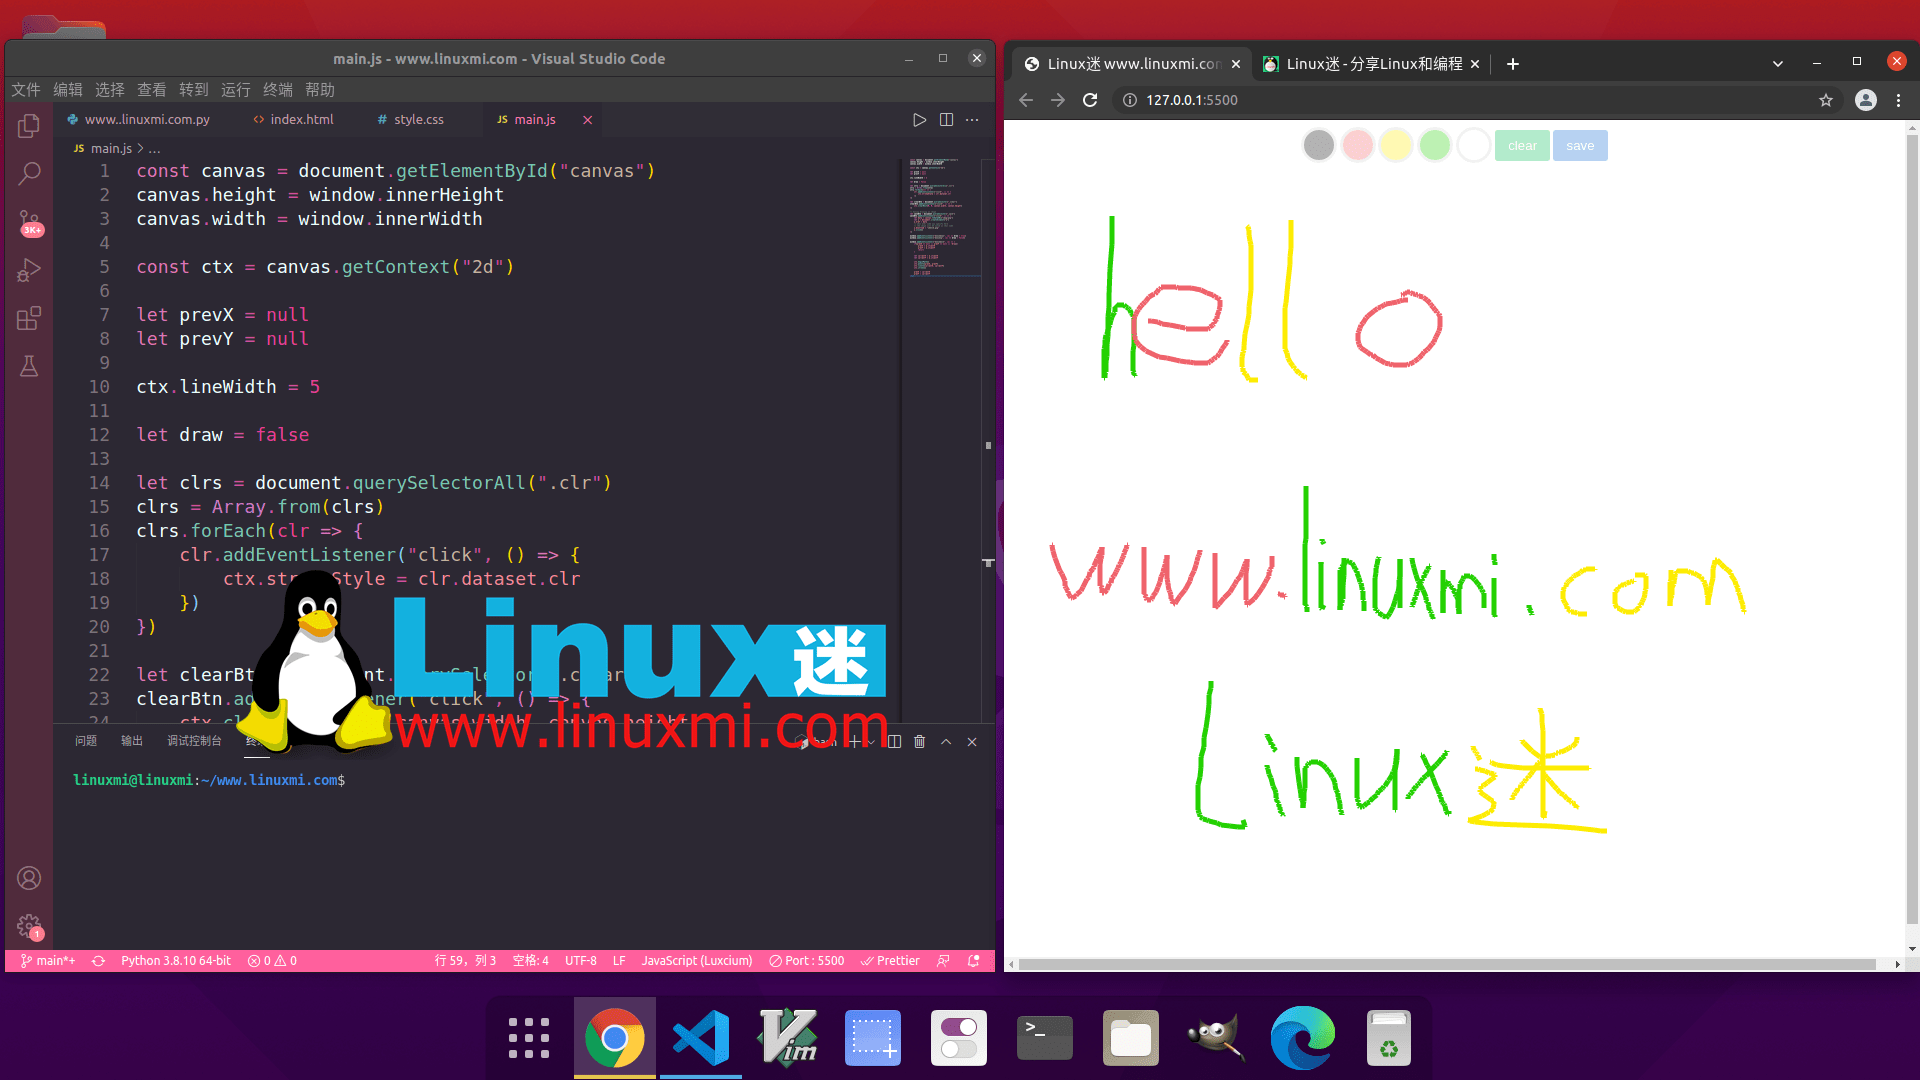This screenshot has width=1920, height=1080.
Task: Switch to the index.html tab
Action: tap(302, 119)
